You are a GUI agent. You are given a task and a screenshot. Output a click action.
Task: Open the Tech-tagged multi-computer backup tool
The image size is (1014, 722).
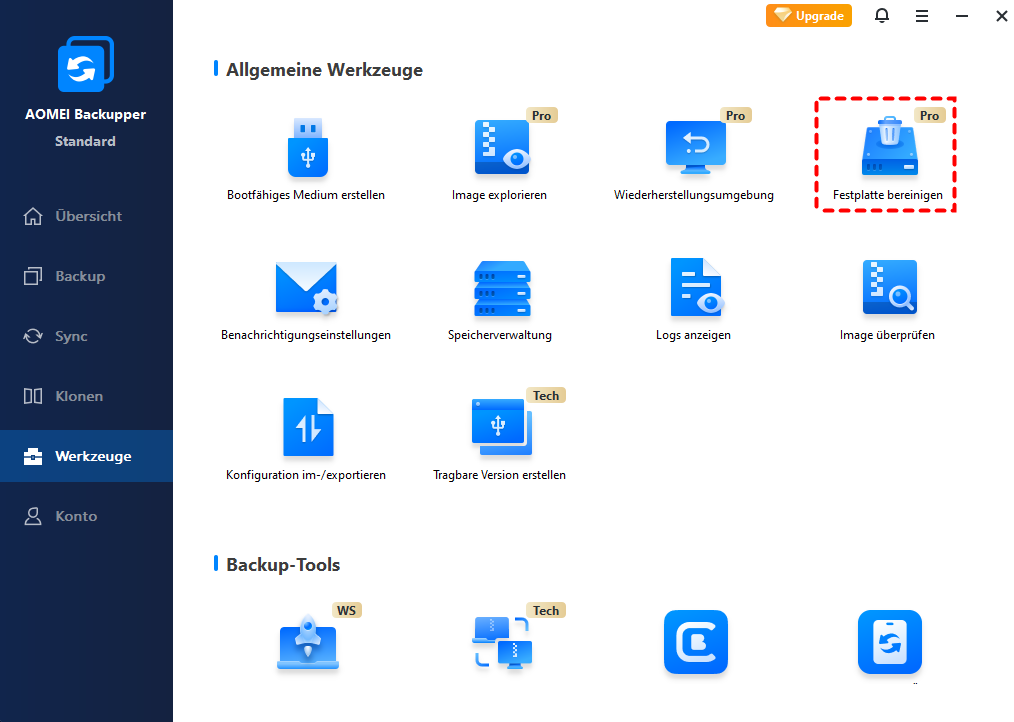click(502, 642)
